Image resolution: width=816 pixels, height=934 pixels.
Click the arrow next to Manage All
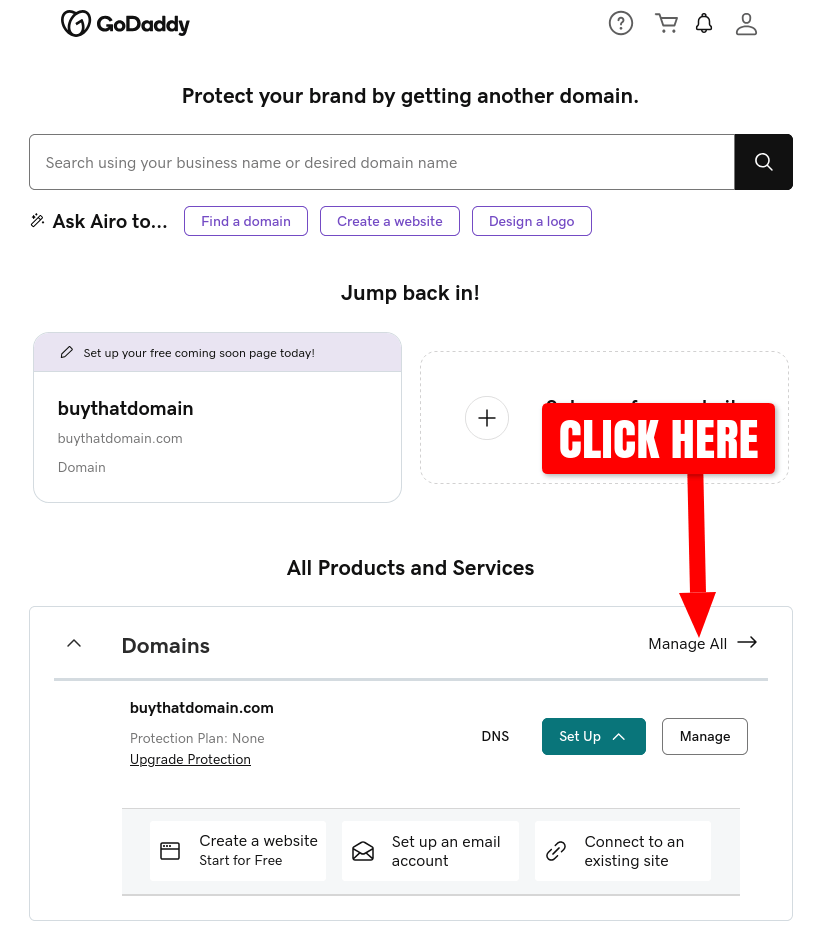click(747, 643)
